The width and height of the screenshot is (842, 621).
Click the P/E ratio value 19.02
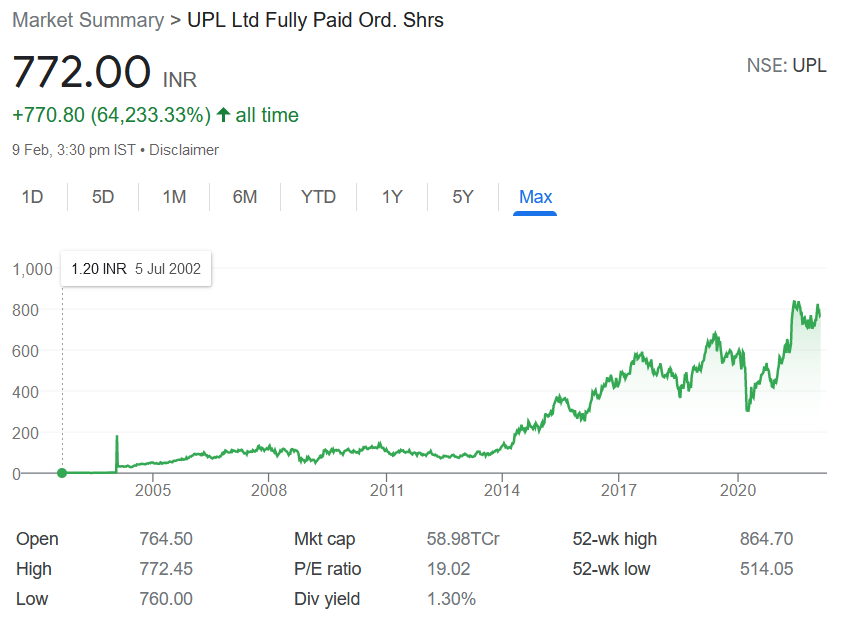tap(448, 569)
